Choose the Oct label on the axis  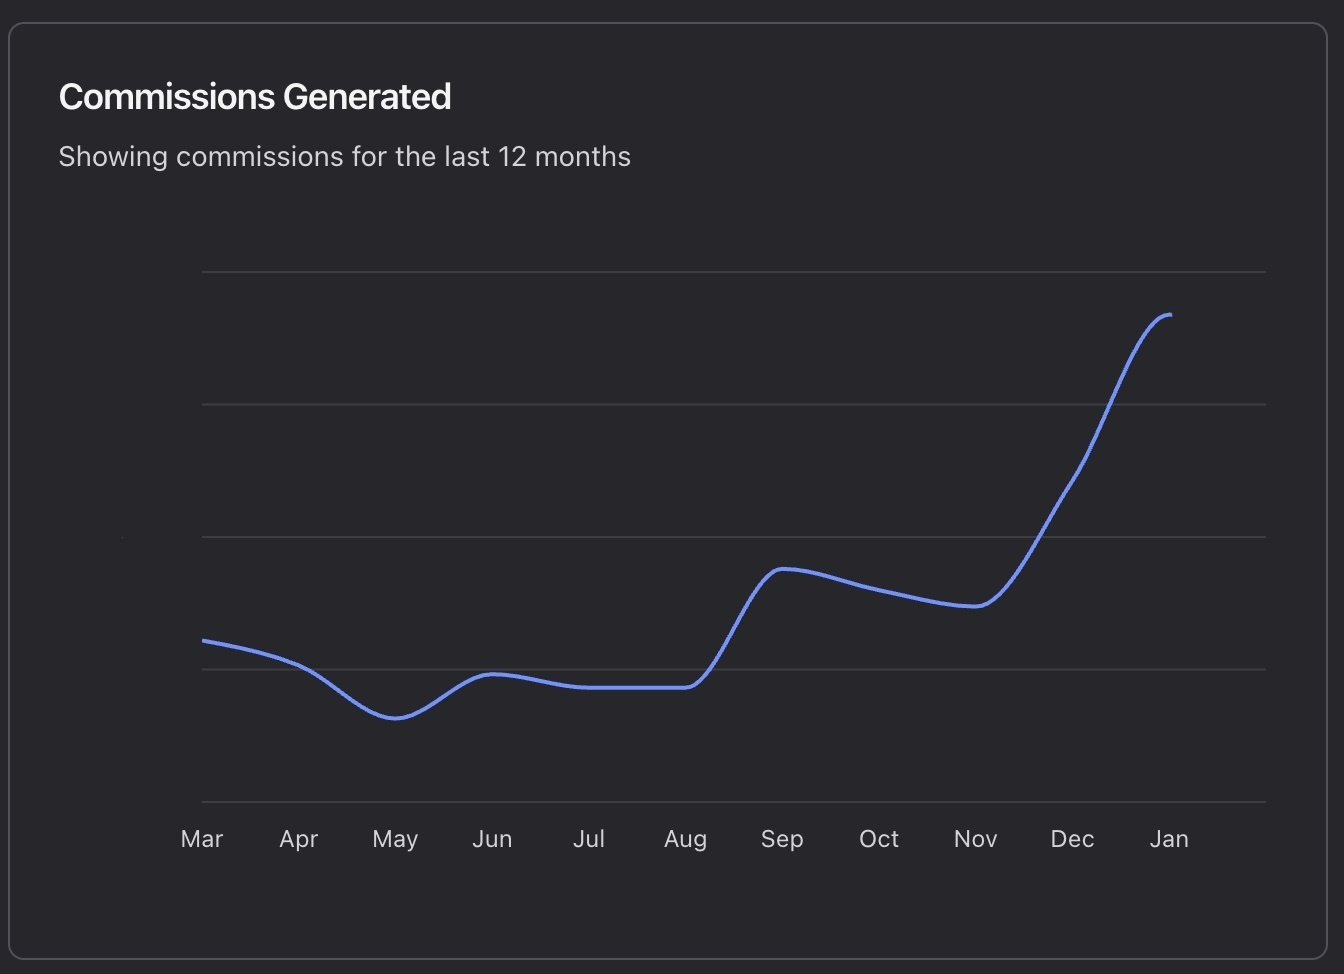879,839
